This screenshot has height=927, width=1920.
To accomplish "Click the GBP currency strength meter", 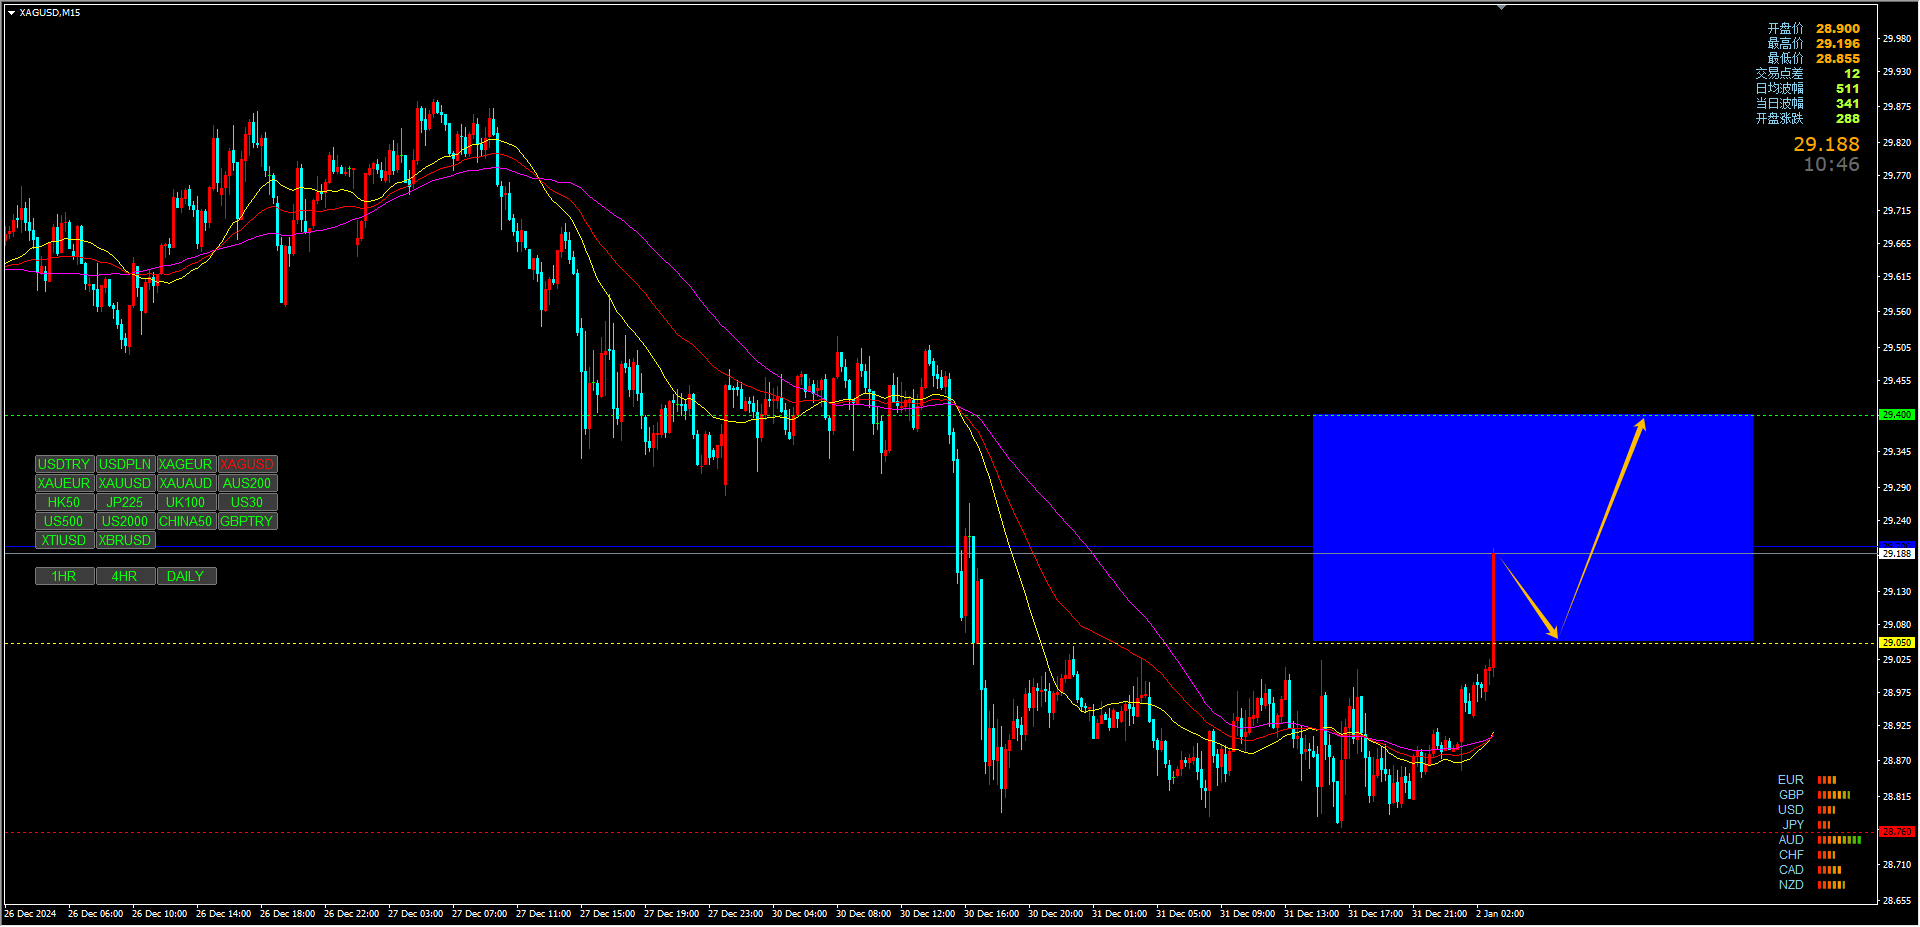I will (x=1834, y=795).
